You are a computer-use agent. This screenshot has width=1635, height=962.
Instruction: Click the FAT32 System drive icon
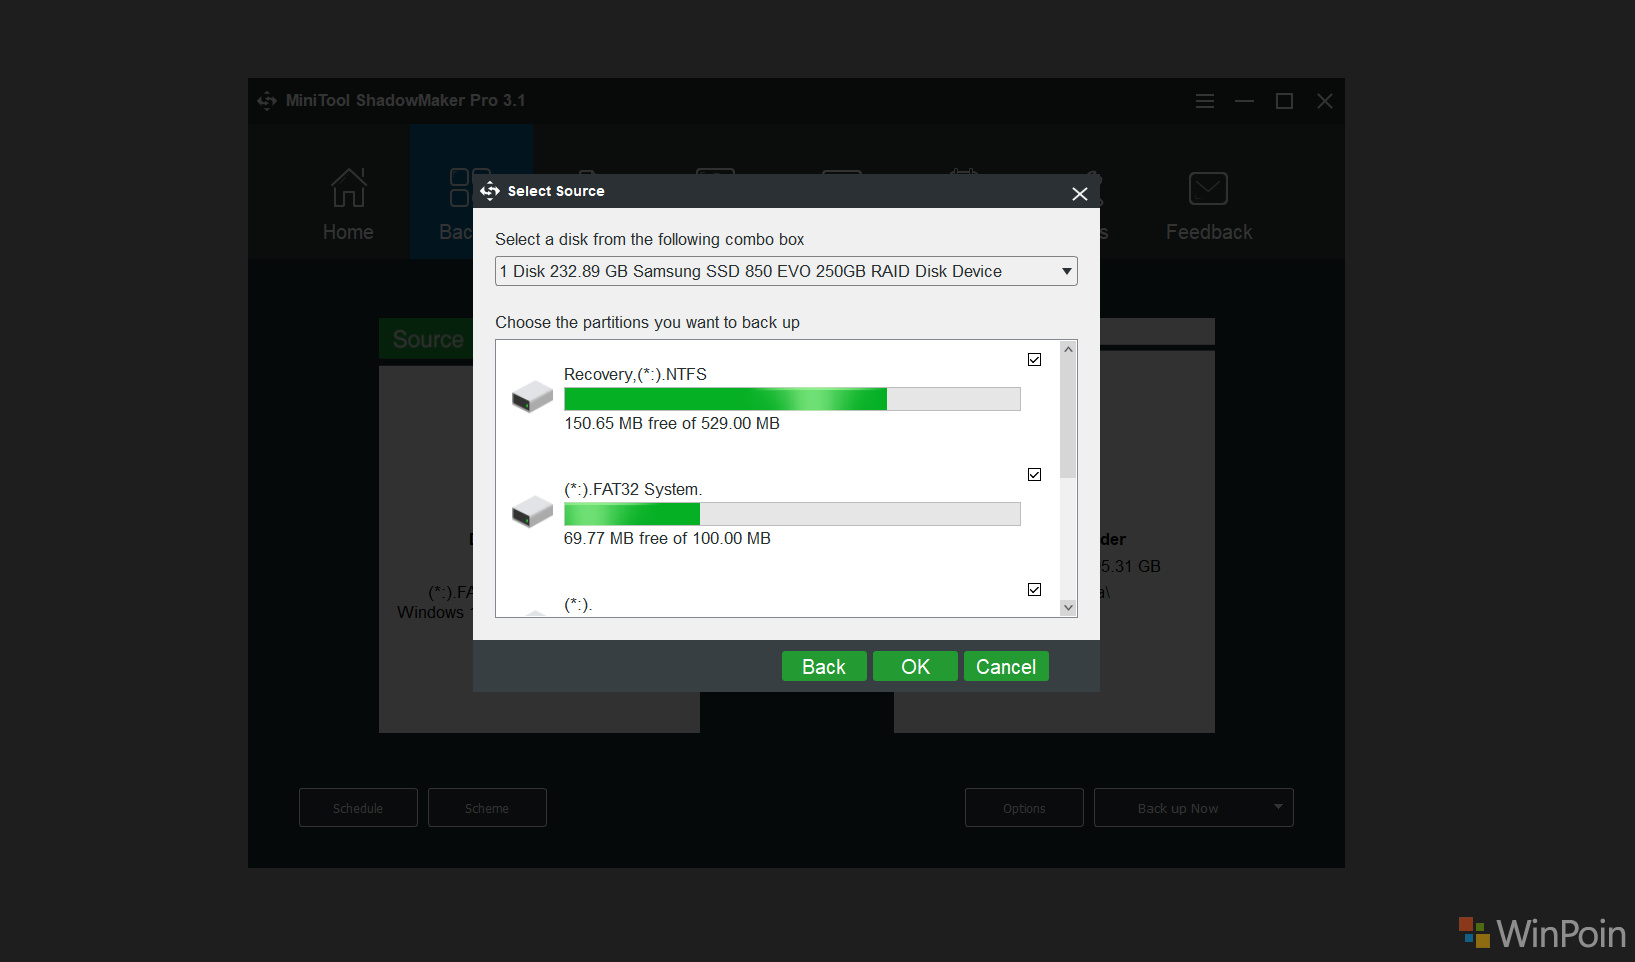click(x=532, y=512)
